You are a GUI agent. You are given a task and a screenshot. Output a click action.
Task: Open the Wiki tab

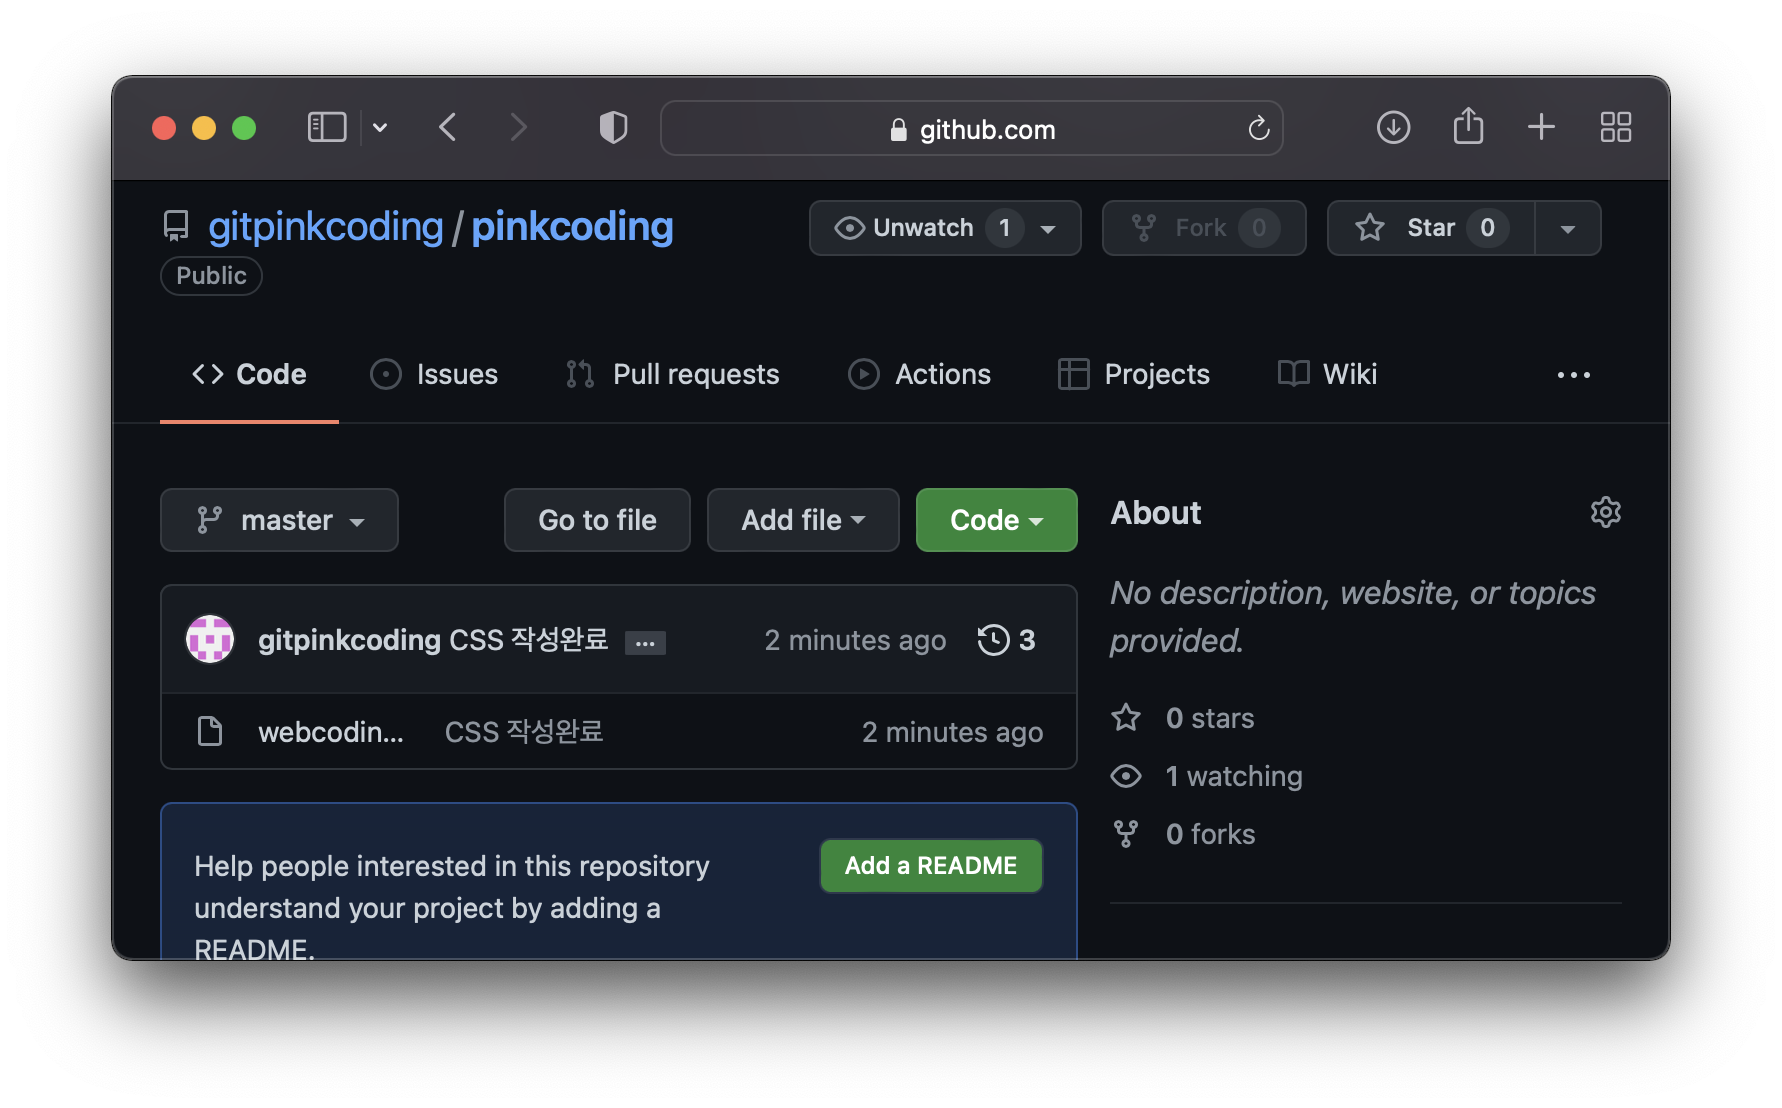1327,374
